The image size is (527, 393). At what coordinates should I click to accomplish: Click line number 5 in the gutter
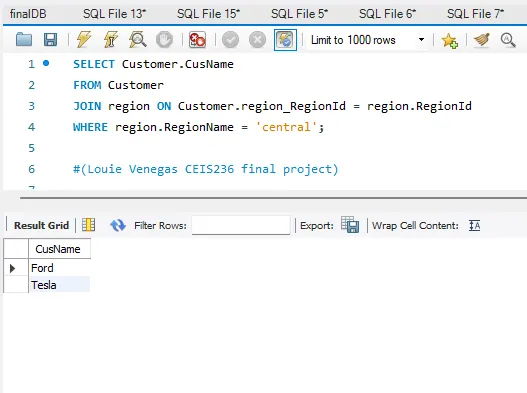32,148
